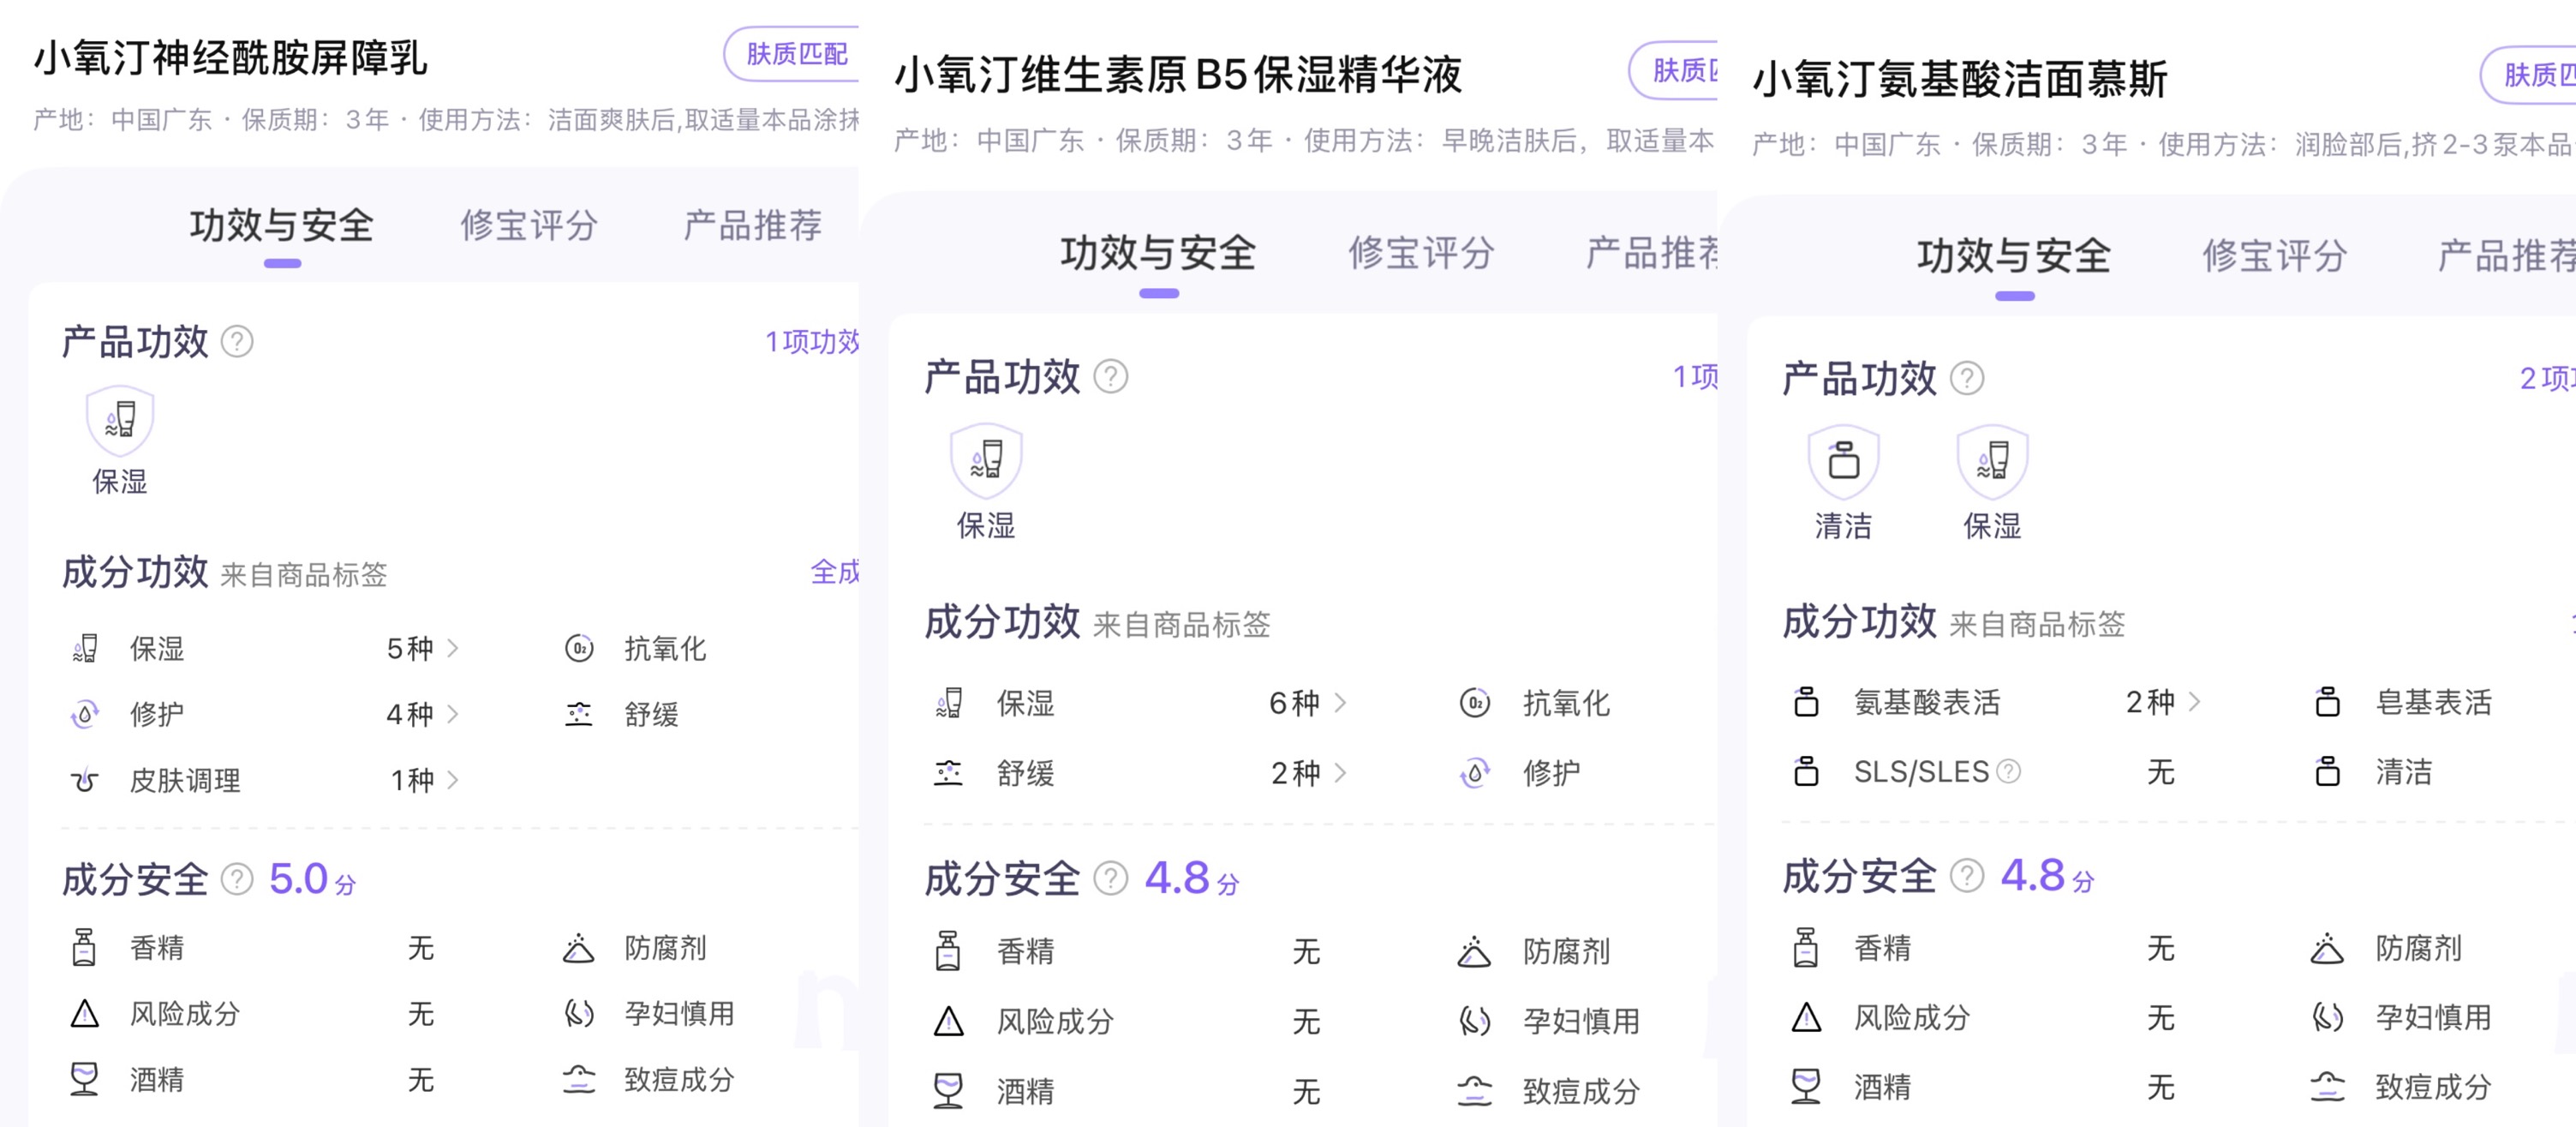
Task: Tap 防腐剂 icon in 精华液 panel
Action: (1474, 951)
